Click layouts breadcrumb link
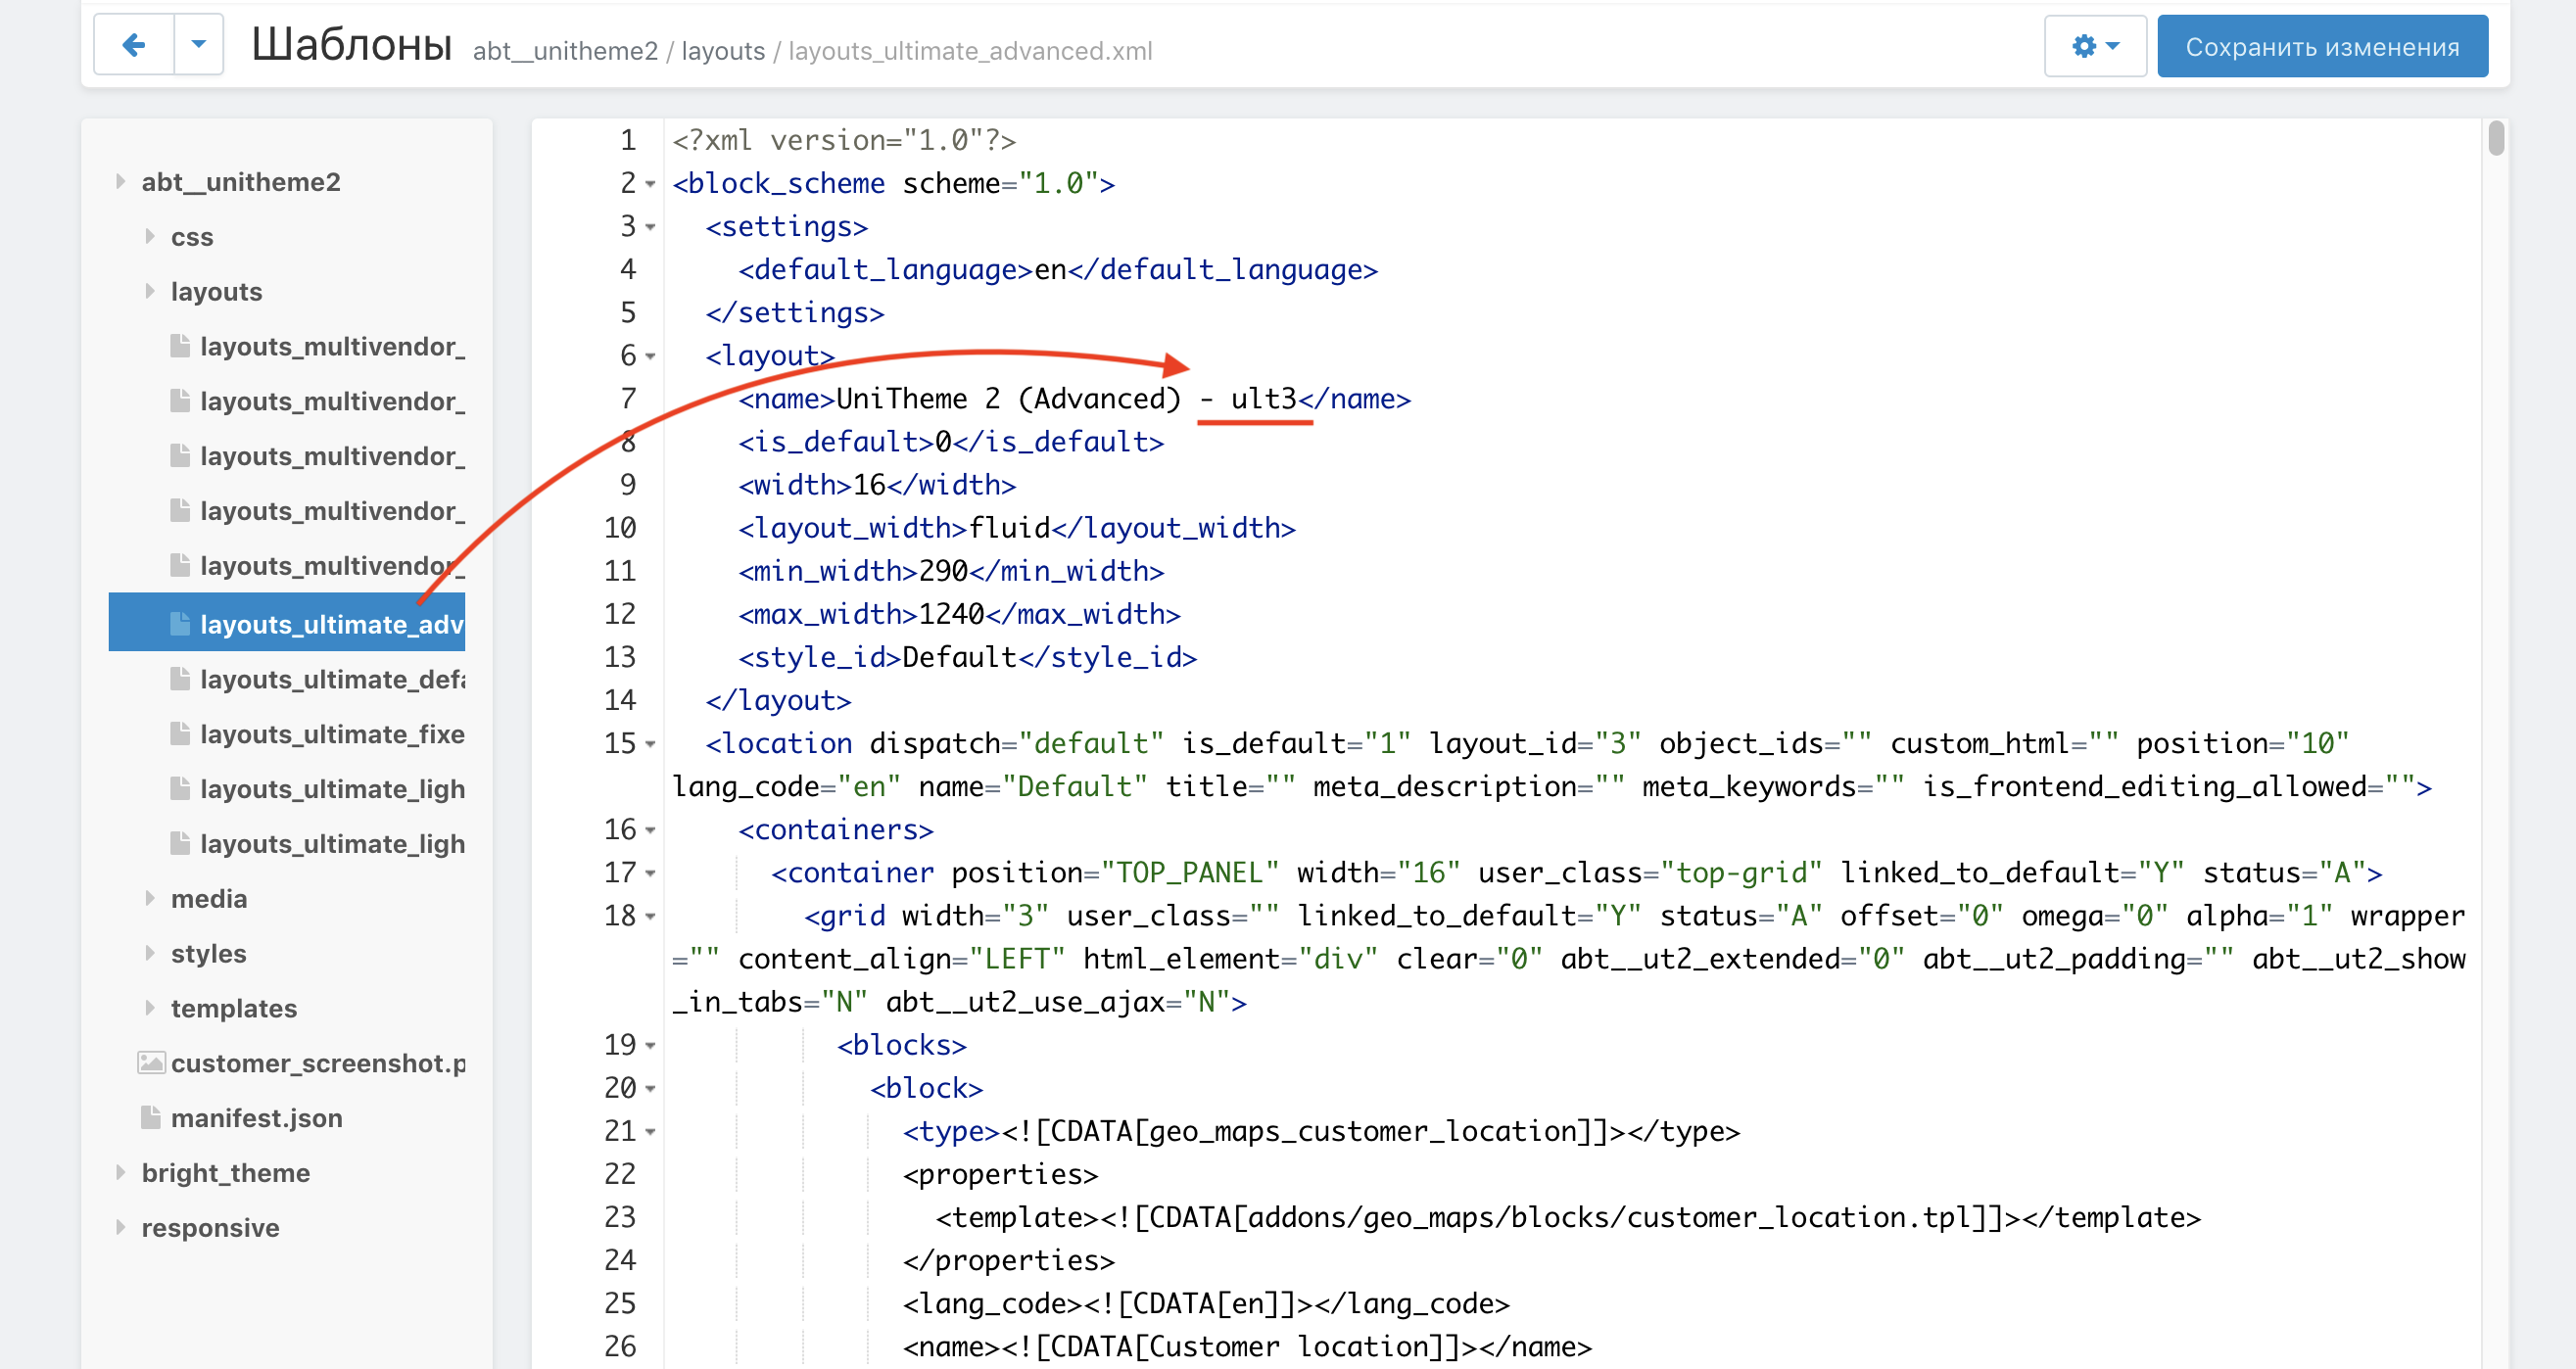The width and height of the screenshot is (2576, 1369). tap(723, 51)
